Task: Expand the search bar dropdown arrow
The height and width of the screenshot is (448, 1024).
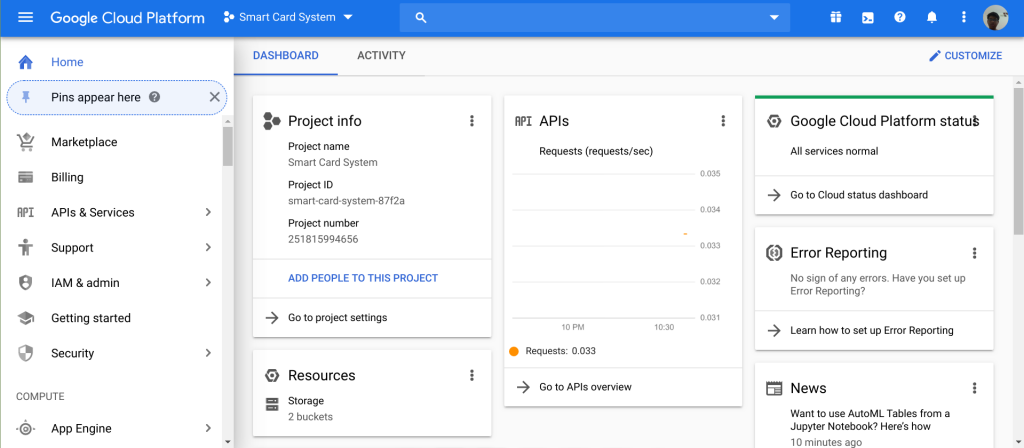Action: 774,18
